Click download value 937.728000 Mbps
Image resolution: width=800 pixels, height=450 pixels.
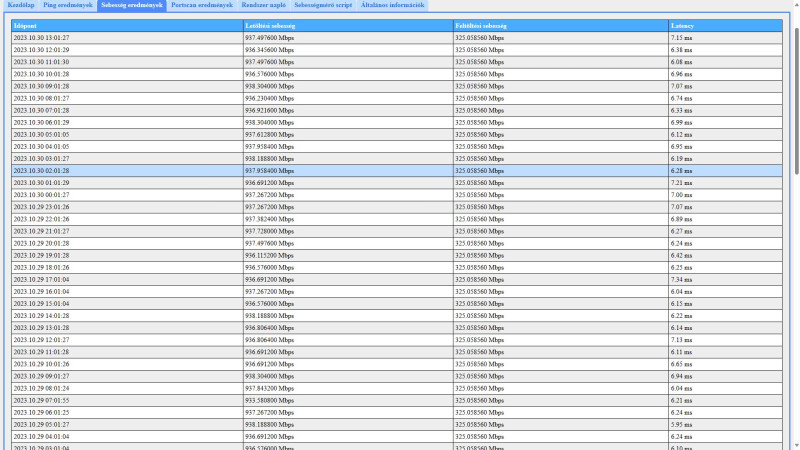(269, 231)
